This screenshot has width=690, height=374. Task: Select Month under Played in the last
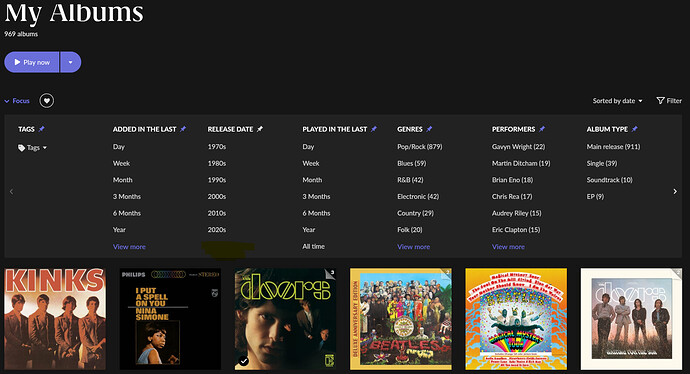(x=312, y=180)
